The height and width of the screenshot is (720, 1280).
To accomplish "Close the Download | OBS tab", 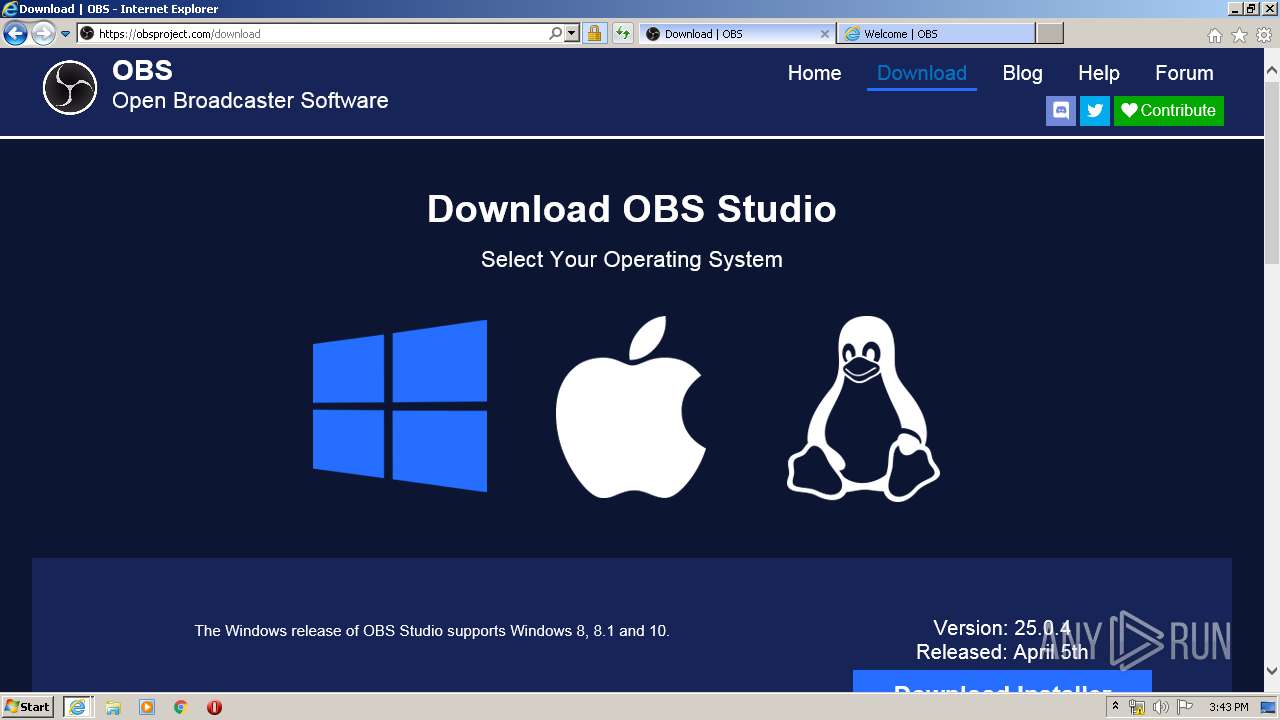I will coord(825,33).
